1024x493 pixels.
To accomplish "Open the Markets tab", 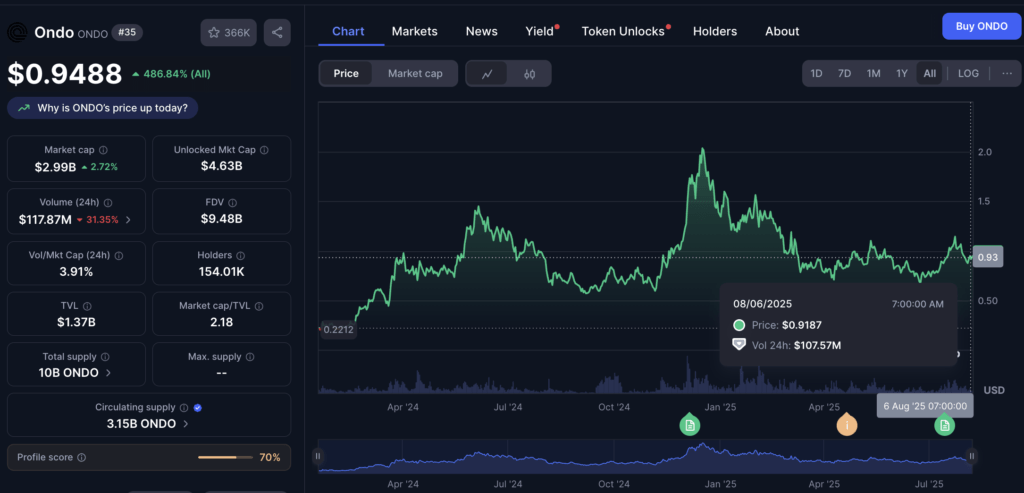I will pos(415,31).
